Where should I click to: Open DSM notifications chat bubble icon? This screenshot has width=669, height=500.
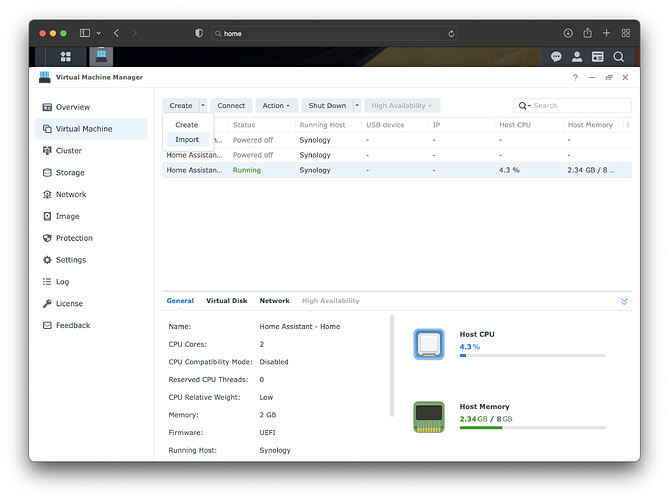point(556,56)
